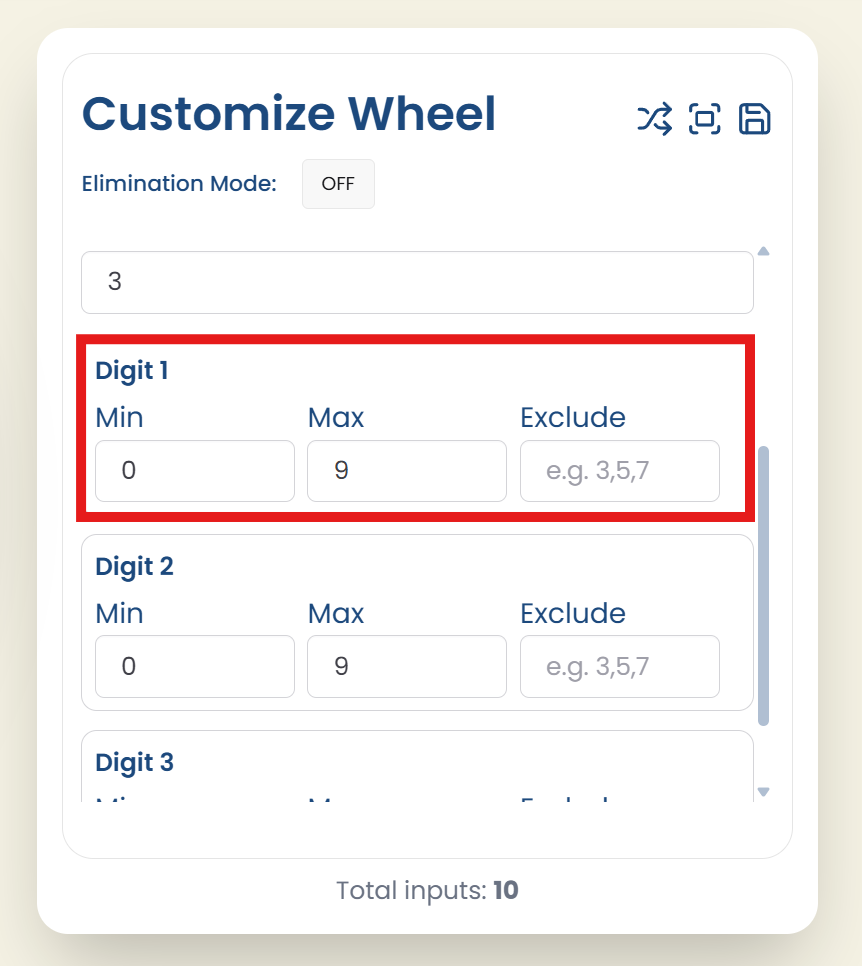Click the Max field for Digit 1
Image resolution: width=862 pixels, height=966 pixels.
pos(406,470)
